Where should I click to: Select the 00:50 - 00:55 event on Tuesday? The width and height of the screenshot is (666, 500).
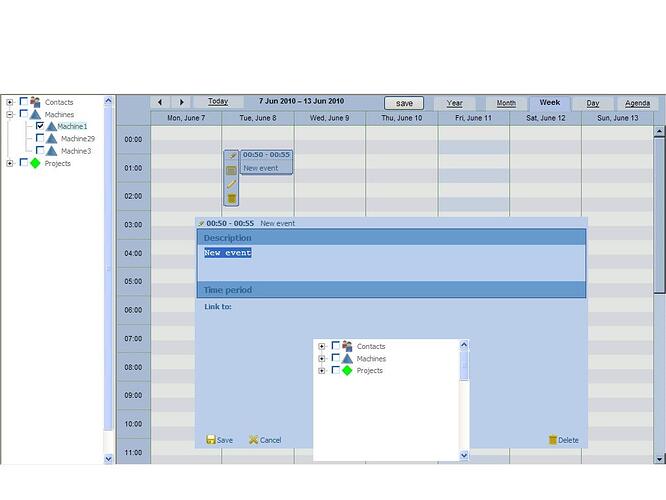coord(266,162)
